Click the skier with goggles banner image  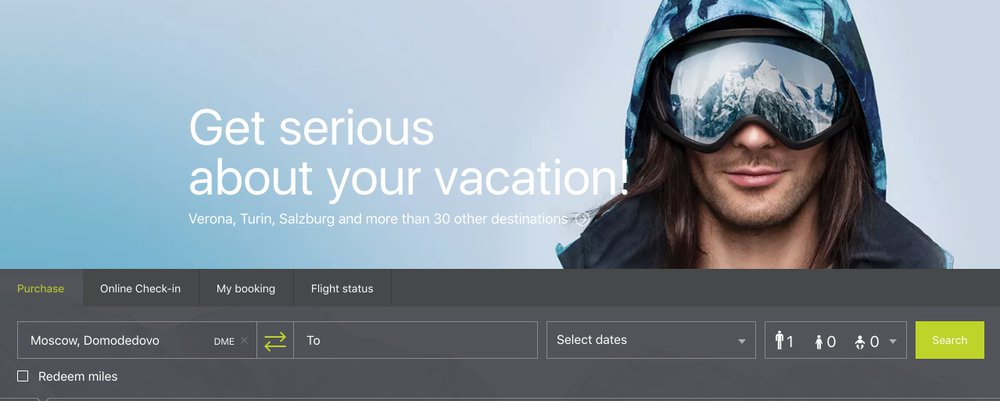click(753, 134)
